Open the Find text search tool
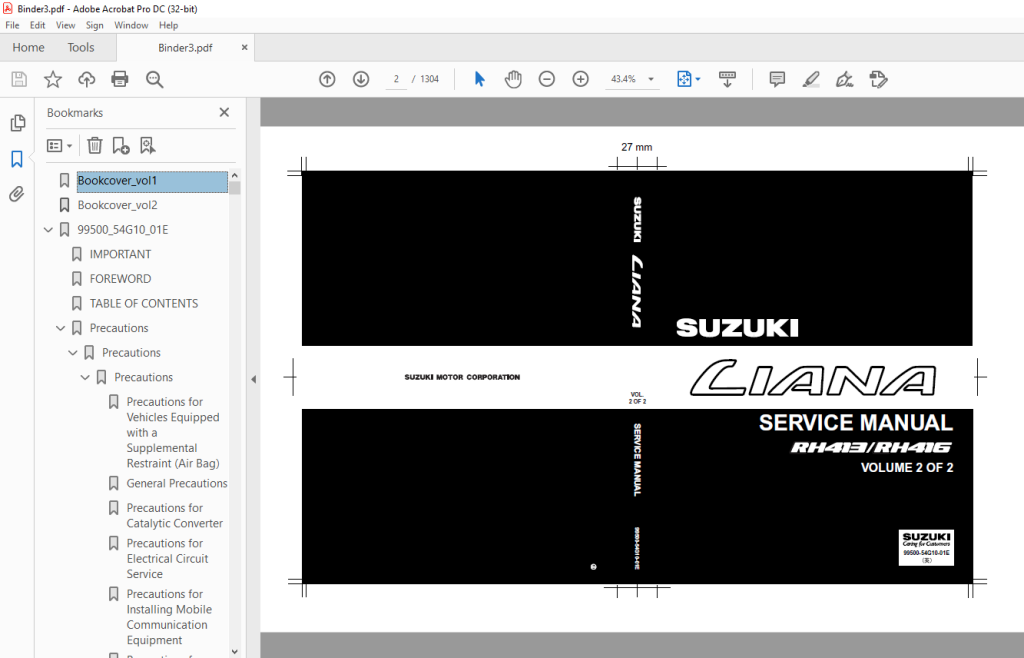 [155, 80]
